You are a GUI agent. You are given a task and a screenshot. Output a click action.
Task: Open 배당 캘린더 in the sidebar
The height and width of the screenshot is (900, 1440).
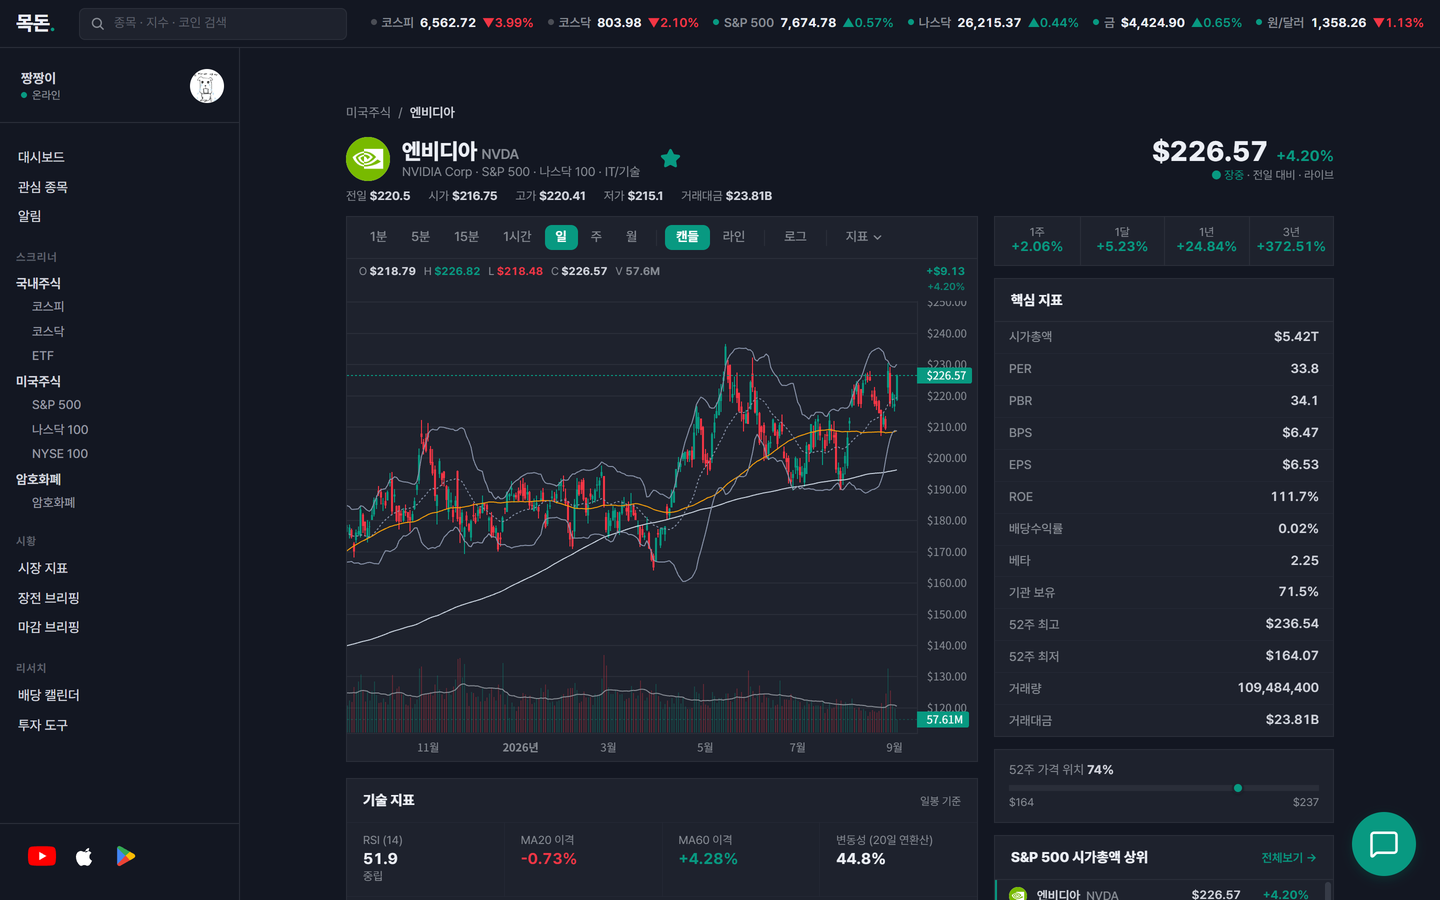pos(49,695)
